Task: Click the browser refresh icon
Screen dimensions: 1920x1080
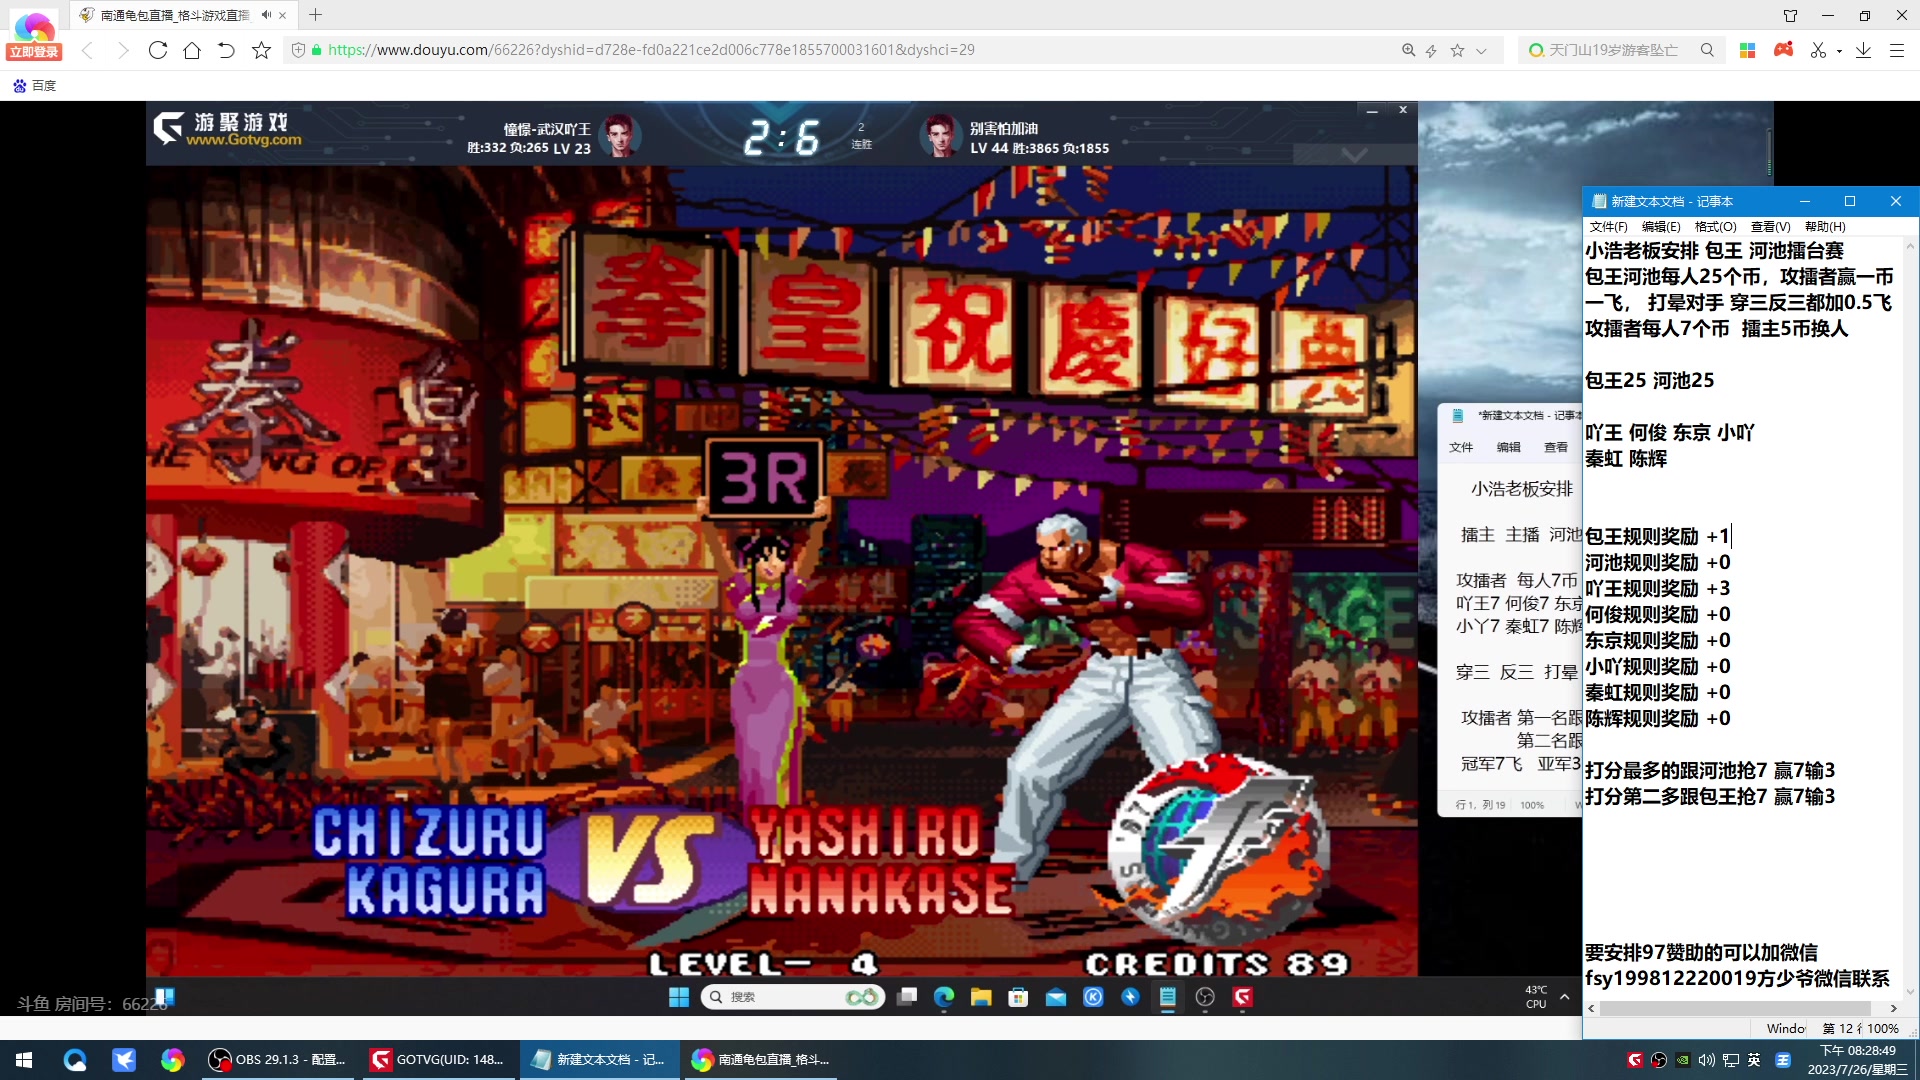Action: [157, 50]
